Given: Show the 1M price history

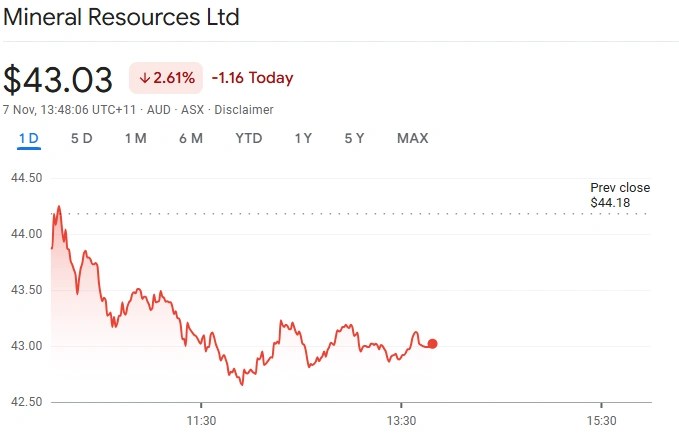Looking at the screenshot, I should coord(135,138).
